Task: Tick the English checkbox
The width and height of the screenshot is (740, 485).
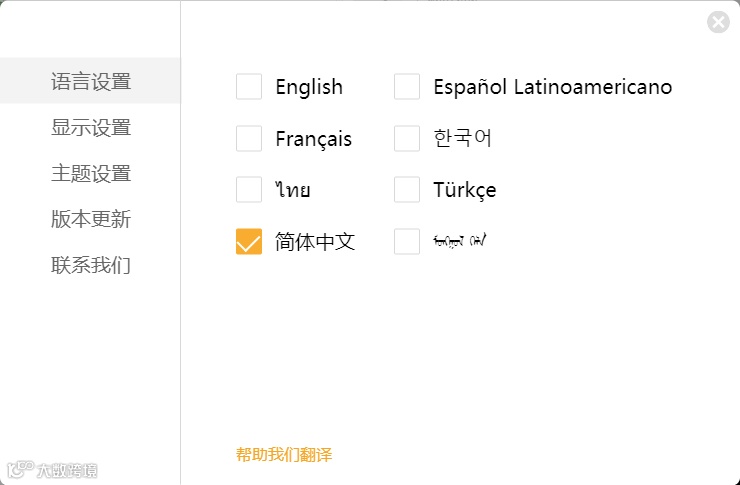Action: click(x=249, y=87)
